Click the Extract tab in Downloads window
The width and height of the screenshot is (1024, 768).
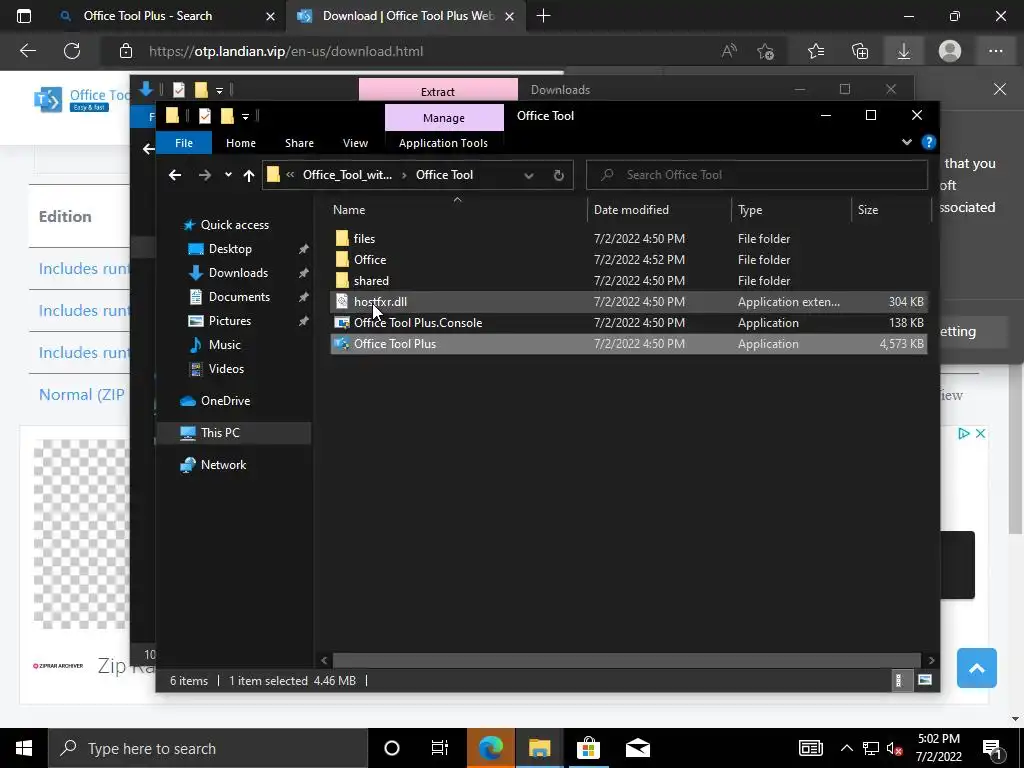click(x=438, y=91)
